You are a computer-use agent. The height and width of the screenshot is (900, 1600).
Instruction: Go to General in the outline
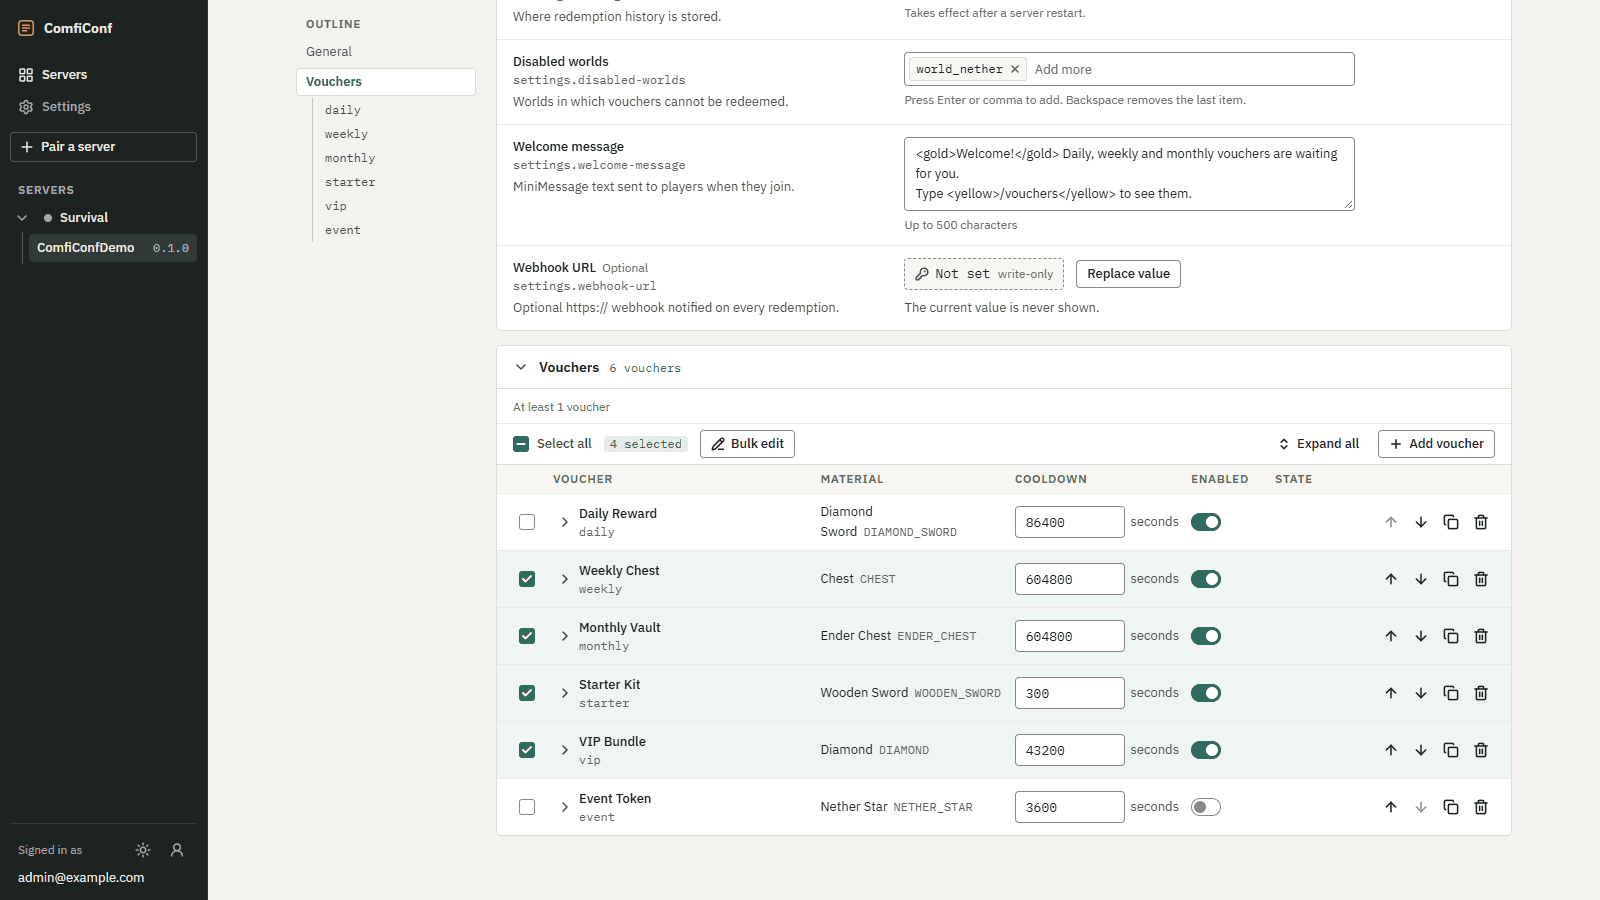(x=386, y=52)
